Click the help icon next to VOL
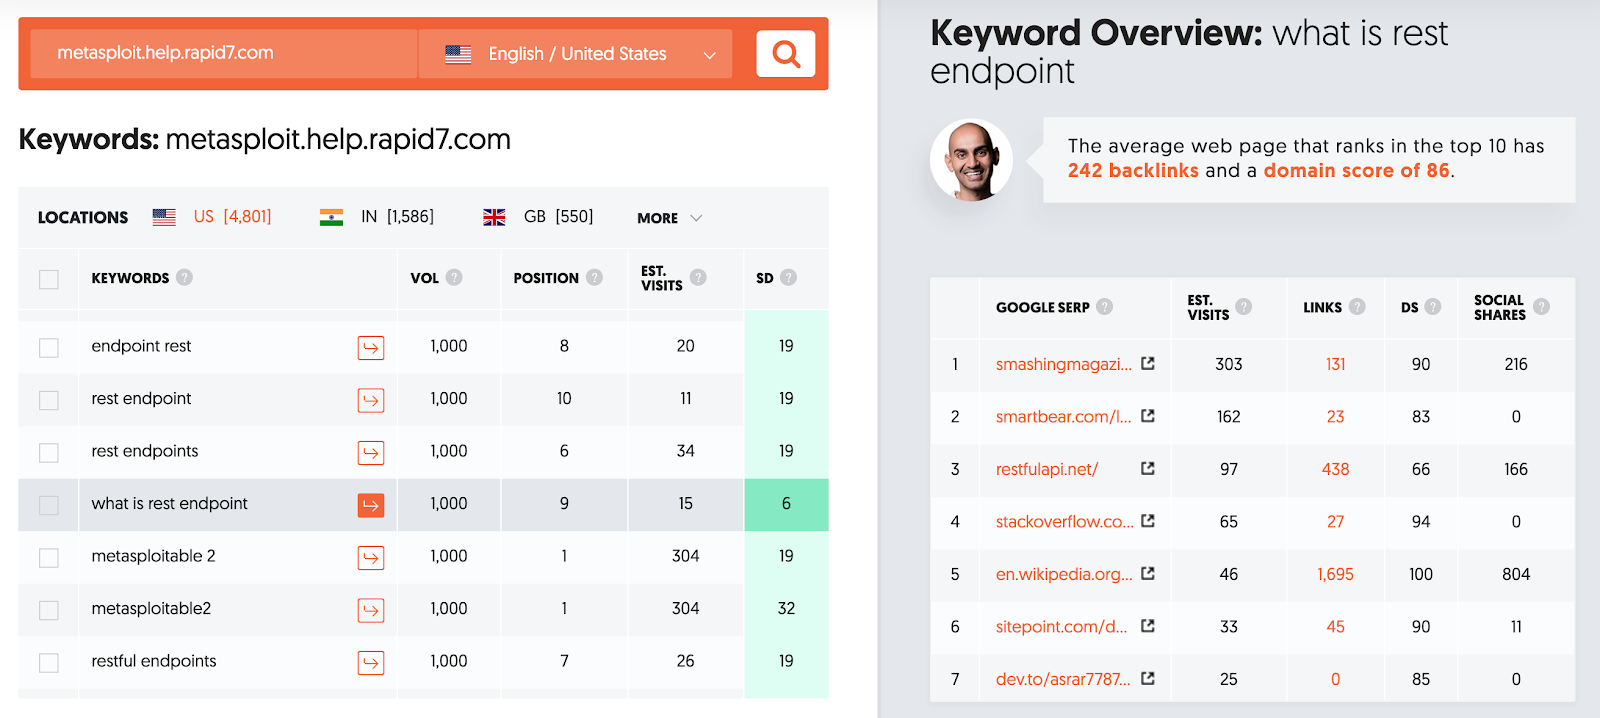The height and width of the screenshot is (718, 1600). pyautogui.click(x=454, y=278)
